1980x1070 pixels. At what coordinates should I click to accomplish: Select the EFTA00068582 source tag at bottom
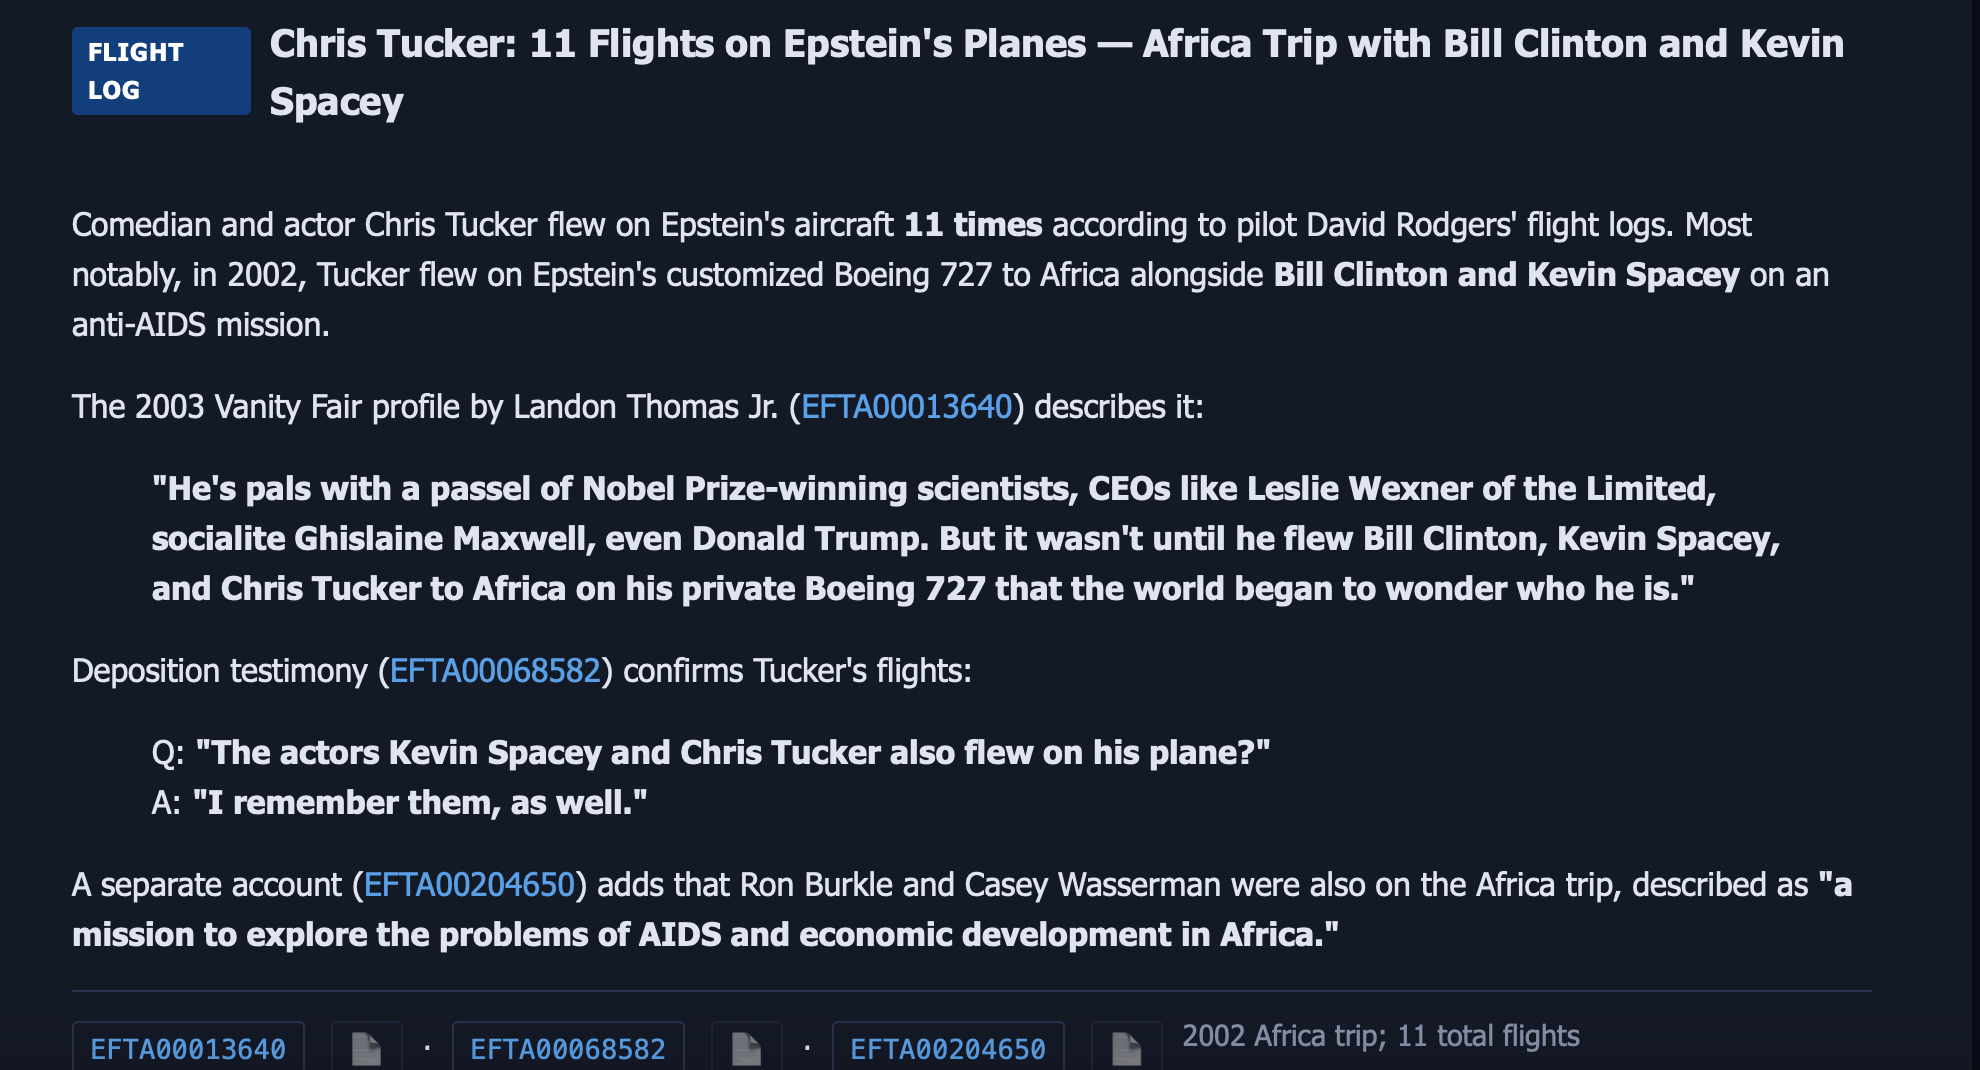(x=568, y=1048)
